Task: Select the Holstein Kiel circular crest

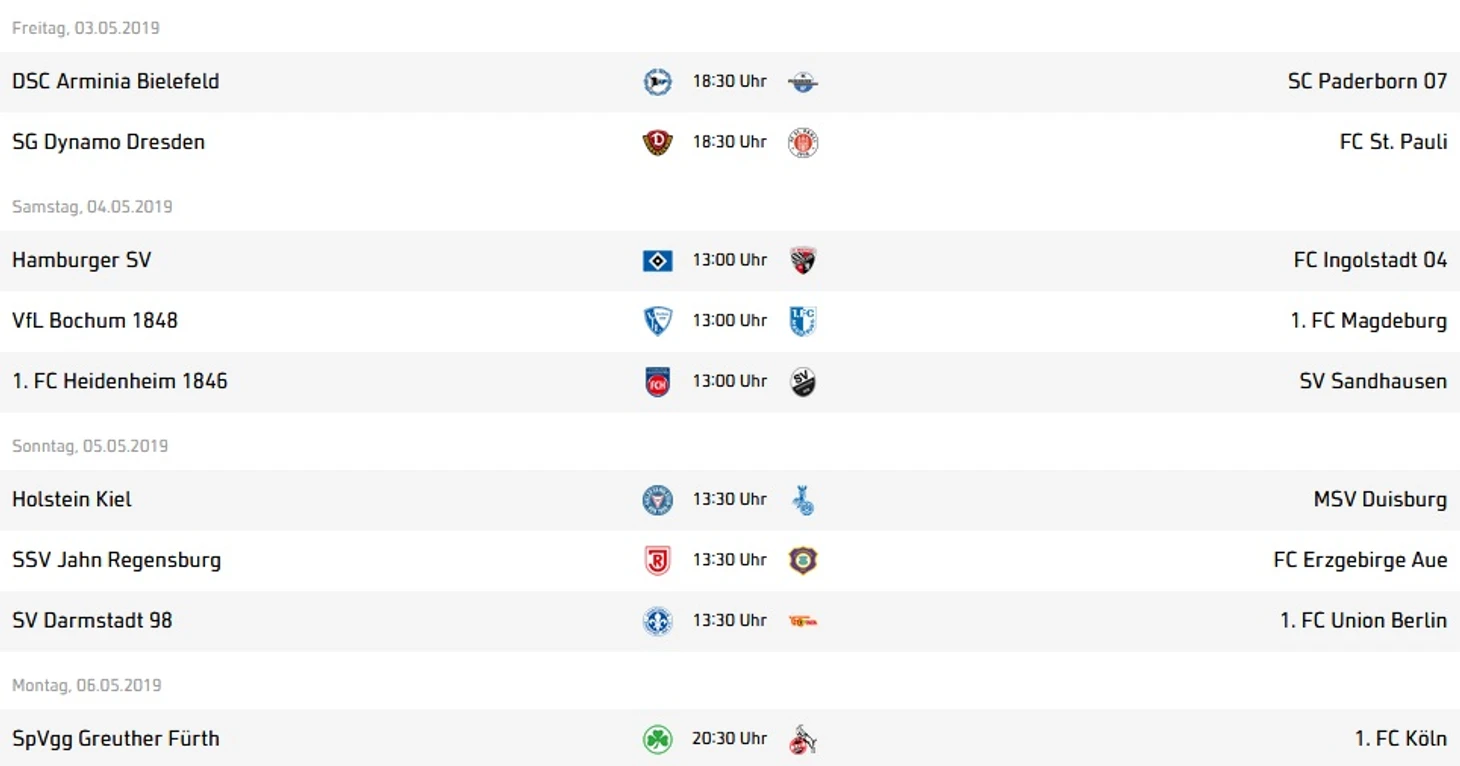Action: click(657, 500)
